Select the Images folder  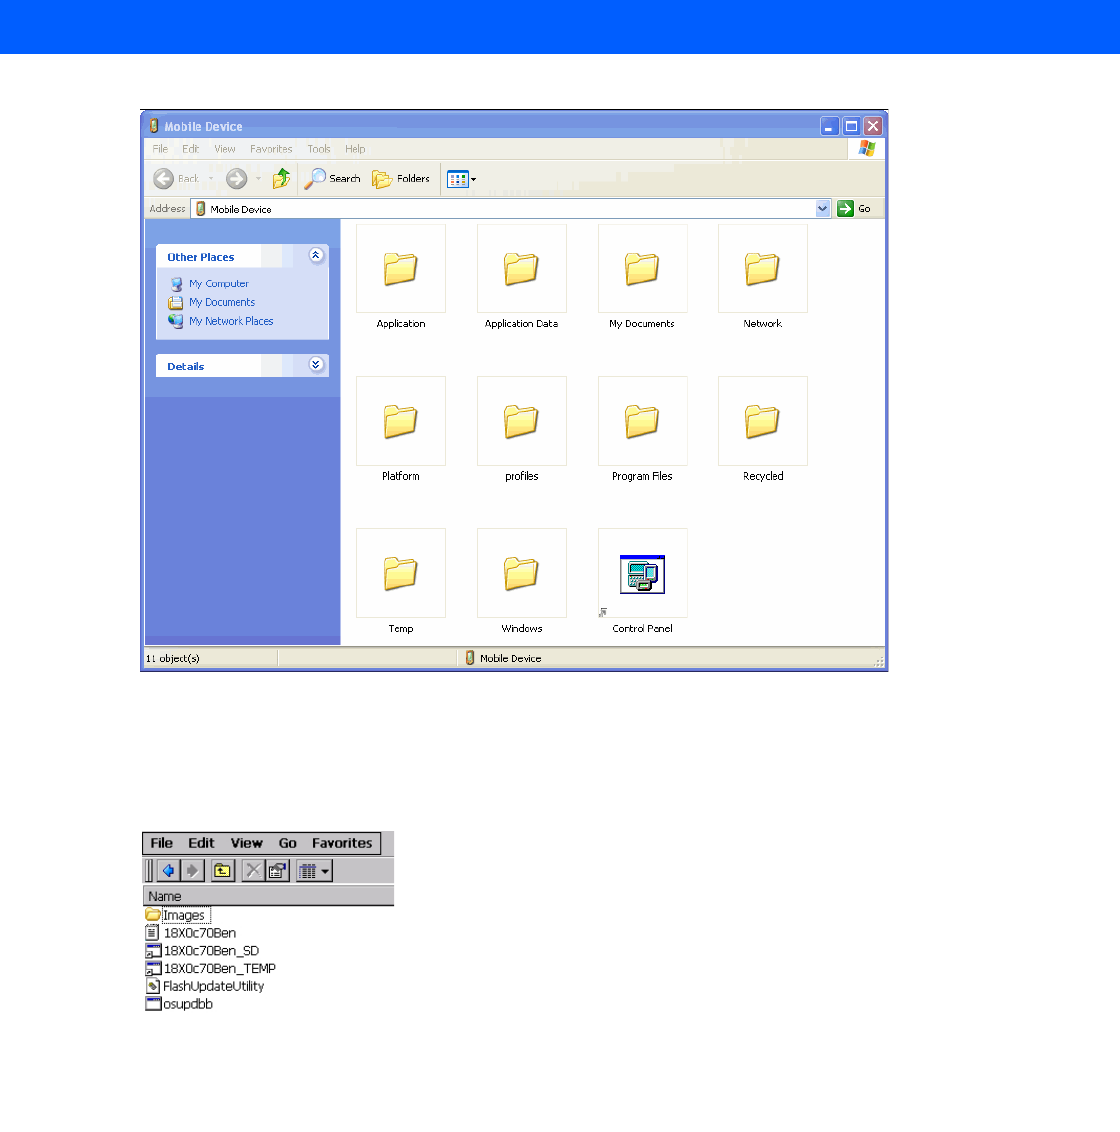[177, 915]
